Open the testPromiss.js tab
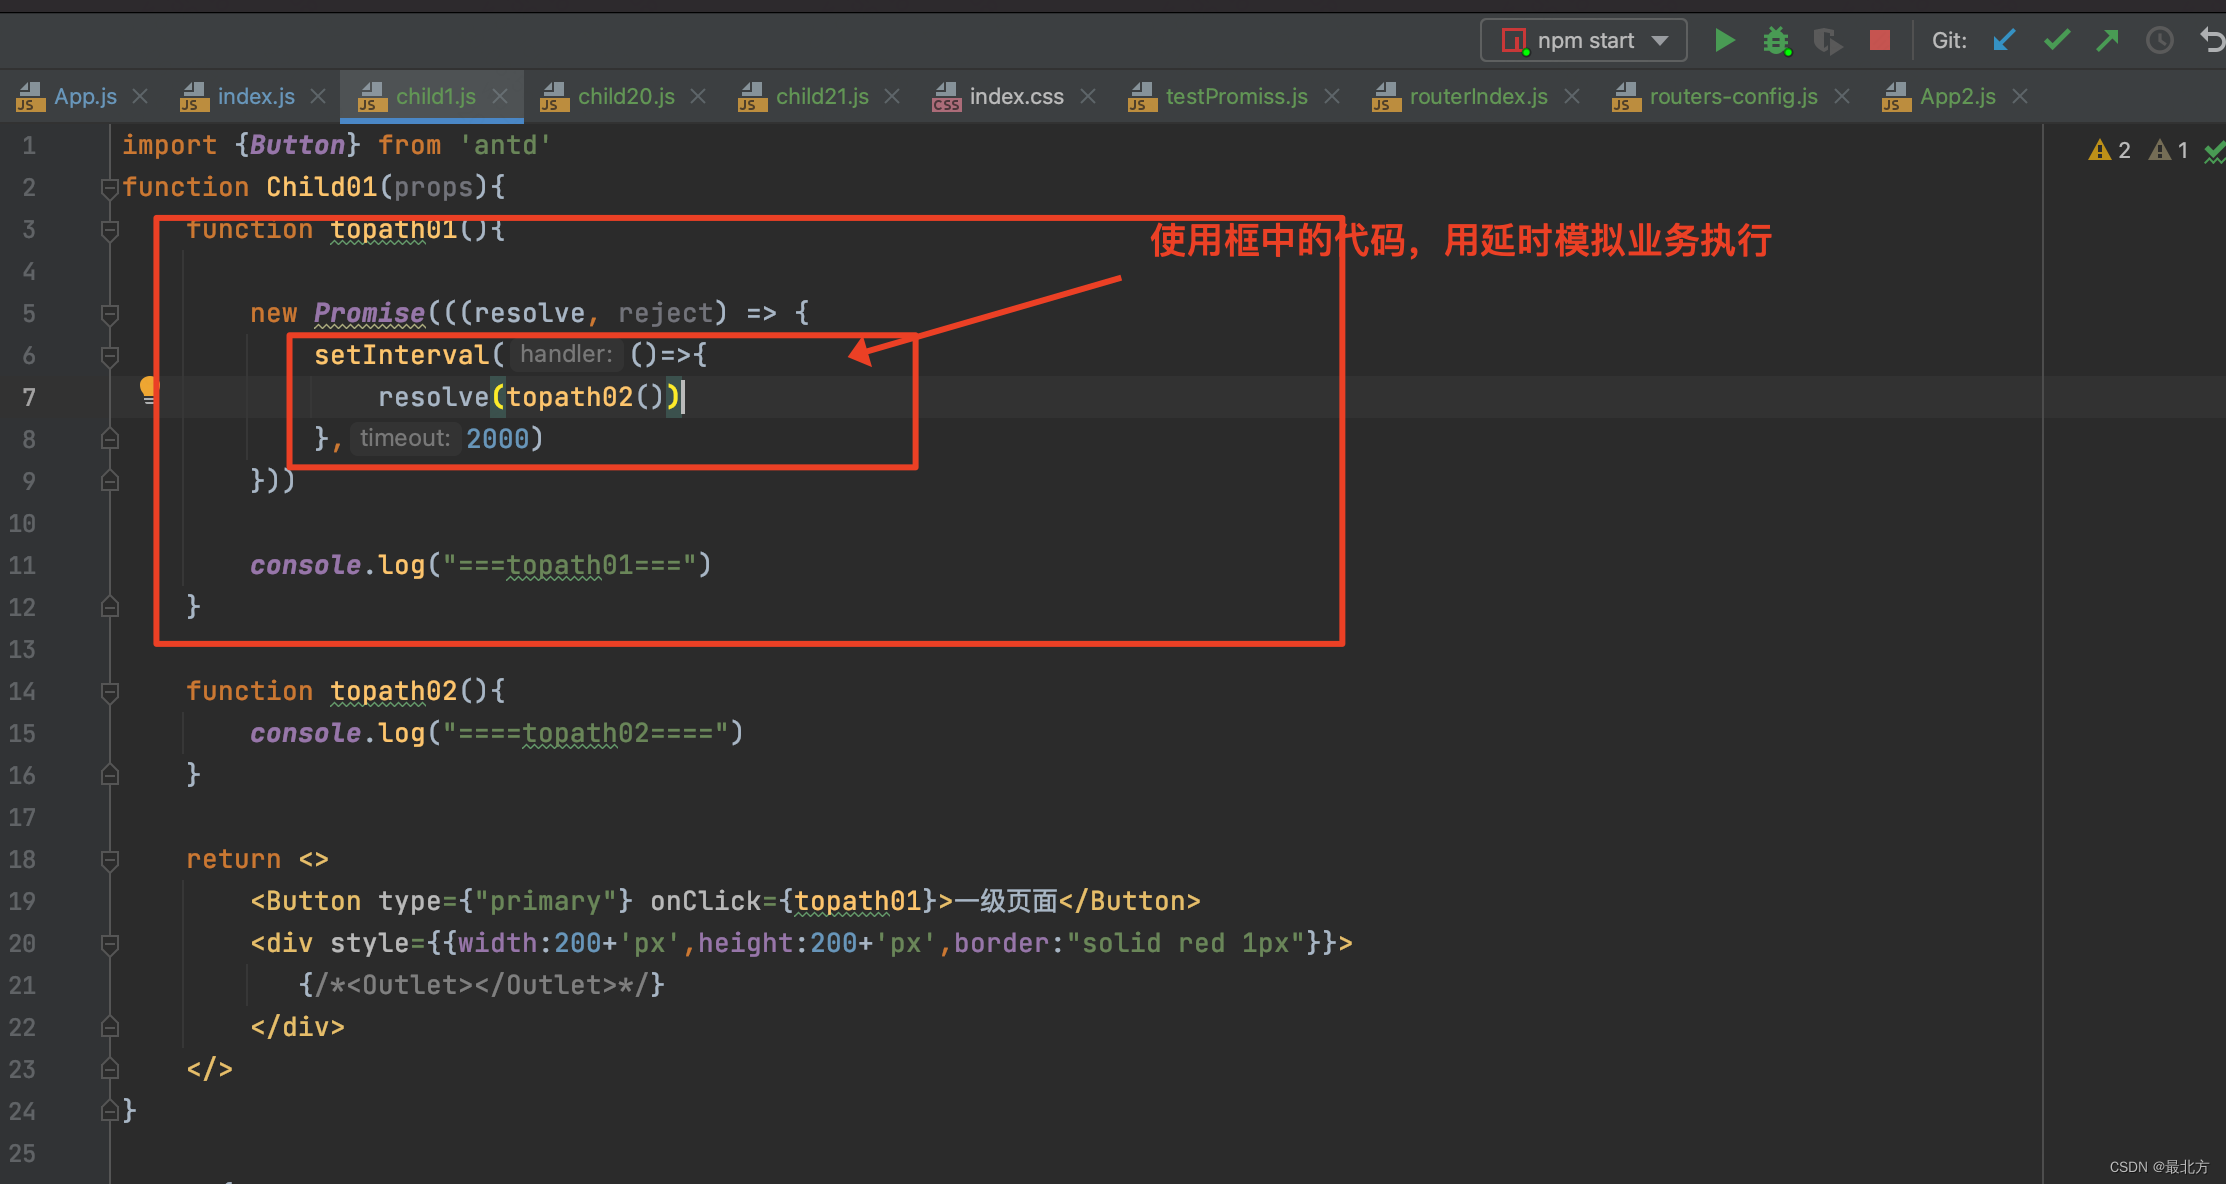The height and width of the screenshot is (1184, 2226). click(1236, 97)
